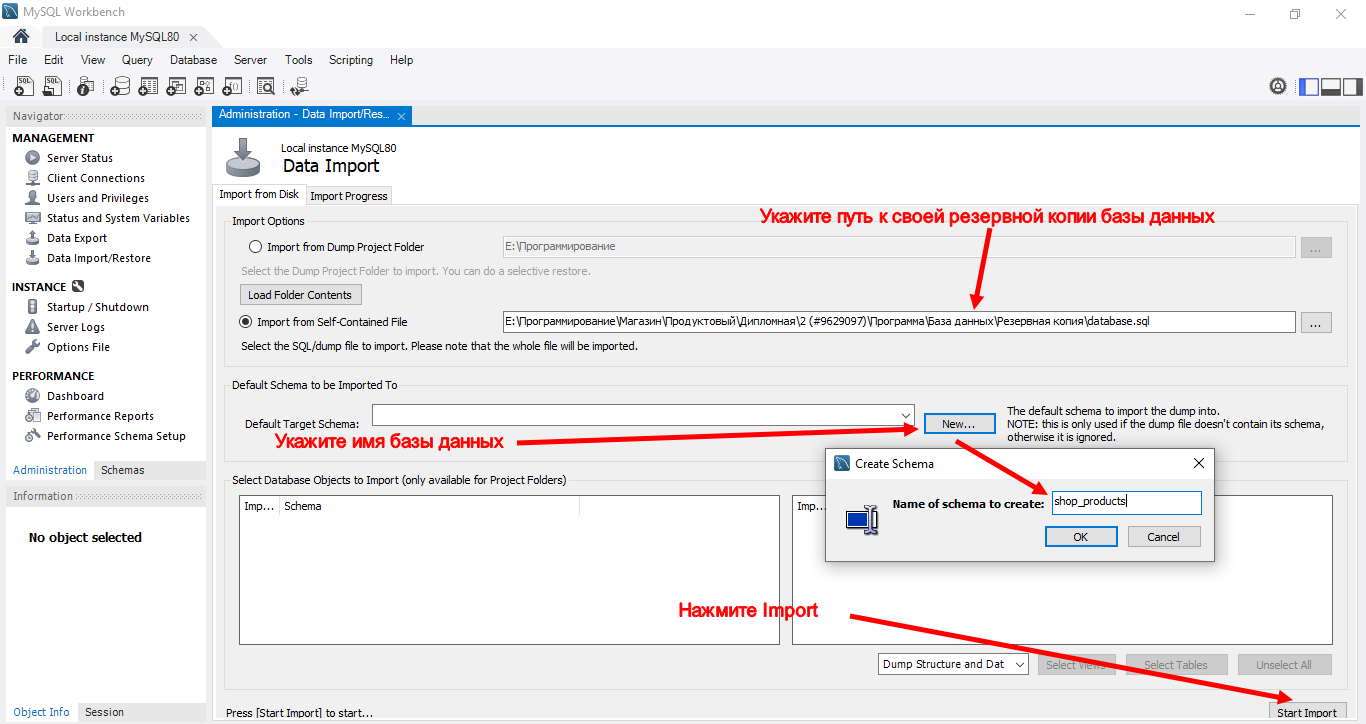Browse for self-contained file with ... button

pos(1316,322)
